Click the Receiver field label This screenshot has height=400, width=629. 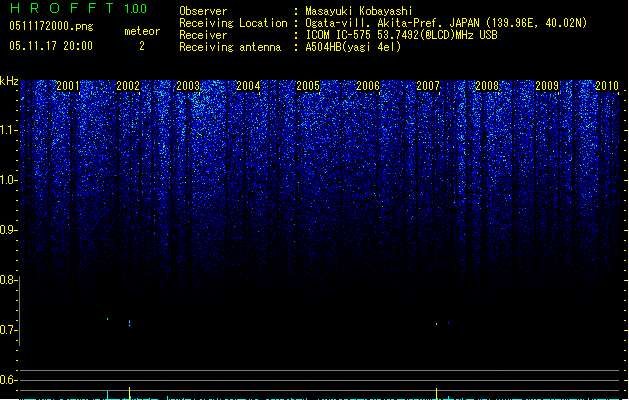pos(203,35)
